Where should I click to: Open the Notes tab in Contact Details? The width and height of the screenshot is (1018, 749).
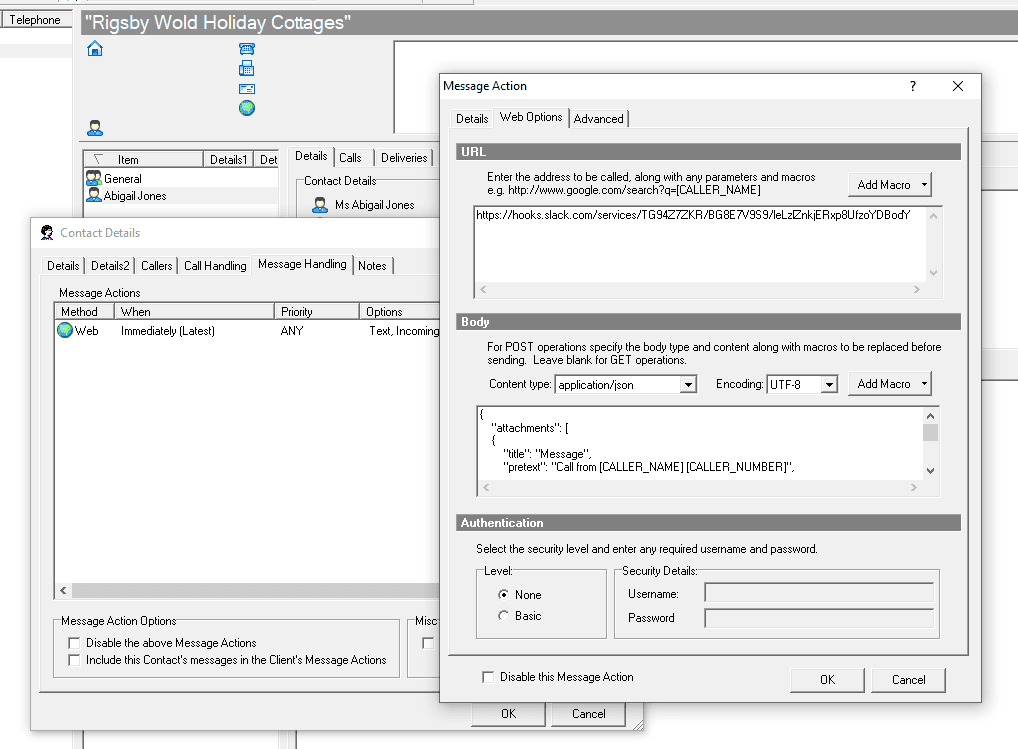tap(372, 265)
